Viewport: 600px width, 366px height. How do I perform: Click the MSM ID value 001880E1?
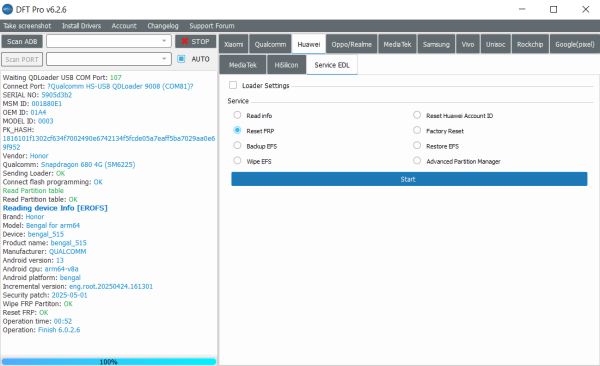tap(46, 104)
